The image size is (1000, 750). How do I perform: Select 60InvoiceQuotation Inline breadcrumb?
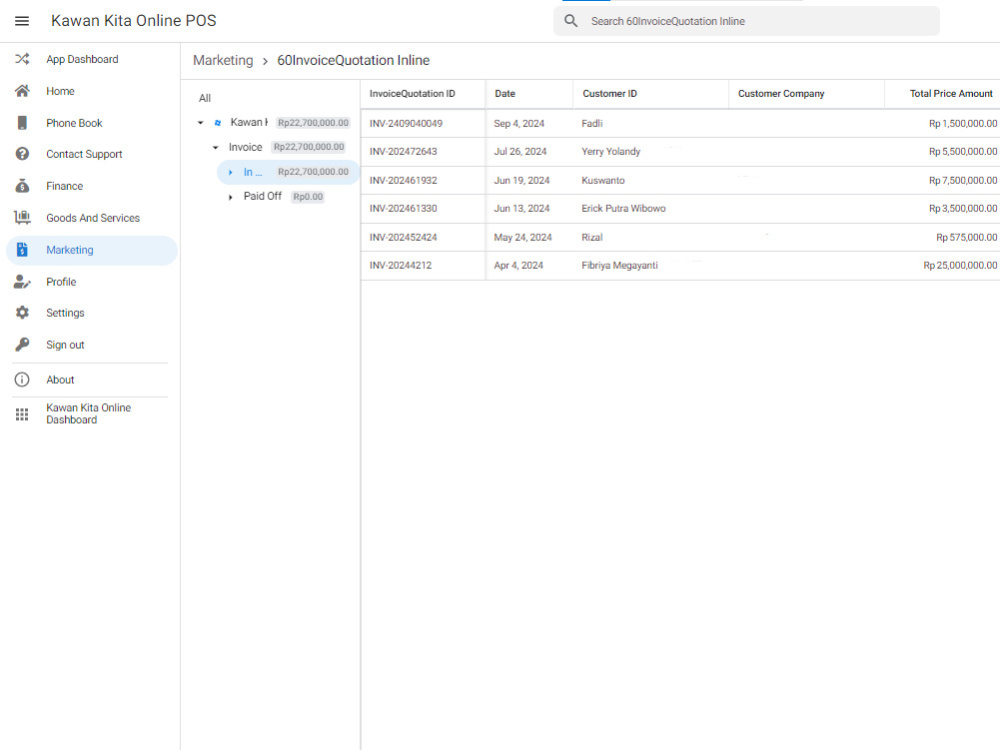tap(352, 60)
